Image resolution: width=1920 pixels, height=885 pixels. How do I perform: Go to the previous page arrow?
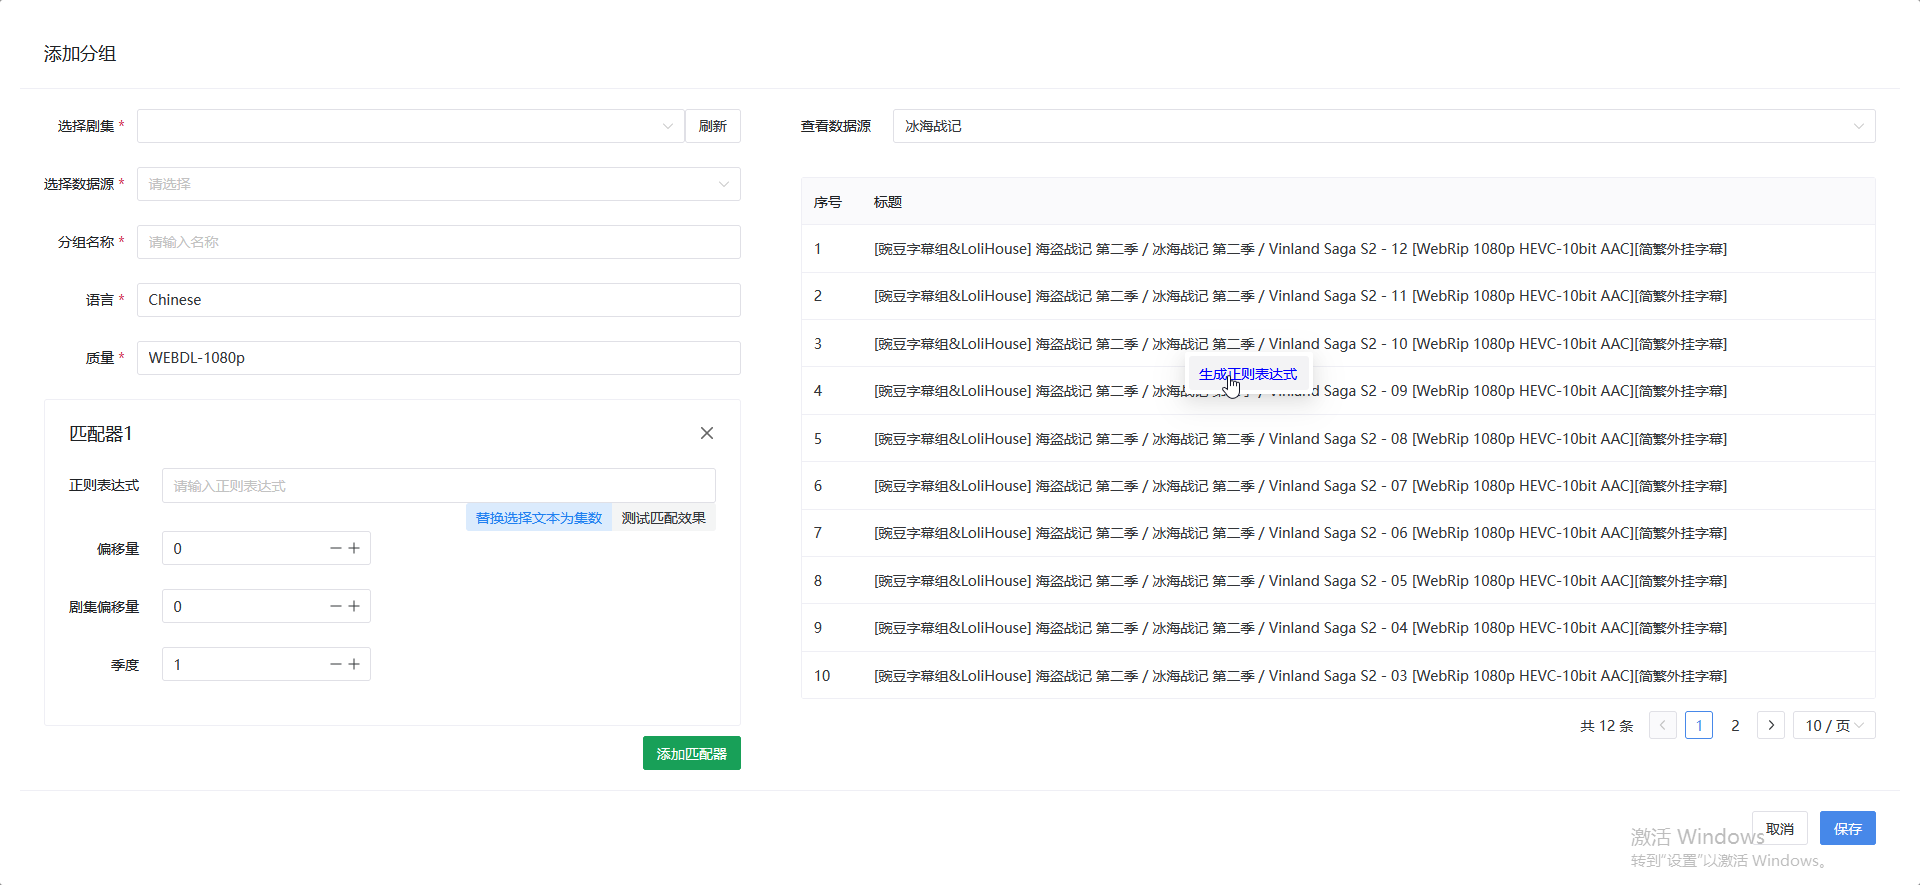pyautogui.click(x=1663, y=725)
